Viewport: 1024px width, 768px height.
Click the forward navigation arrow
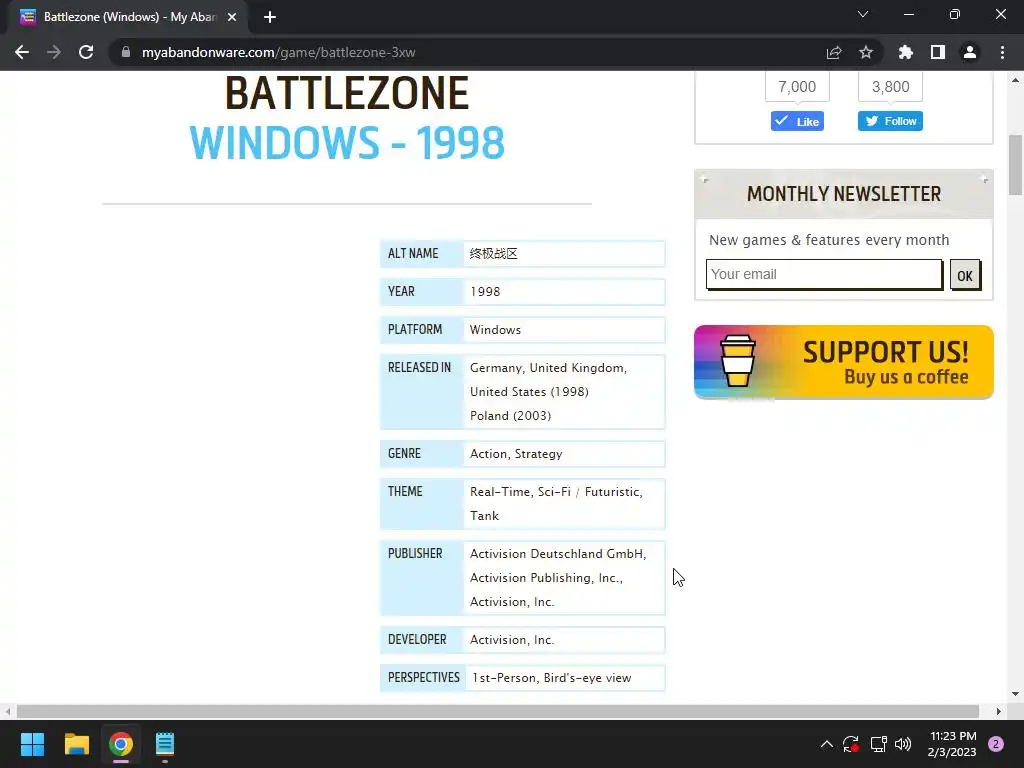click(x=54, y=52)
